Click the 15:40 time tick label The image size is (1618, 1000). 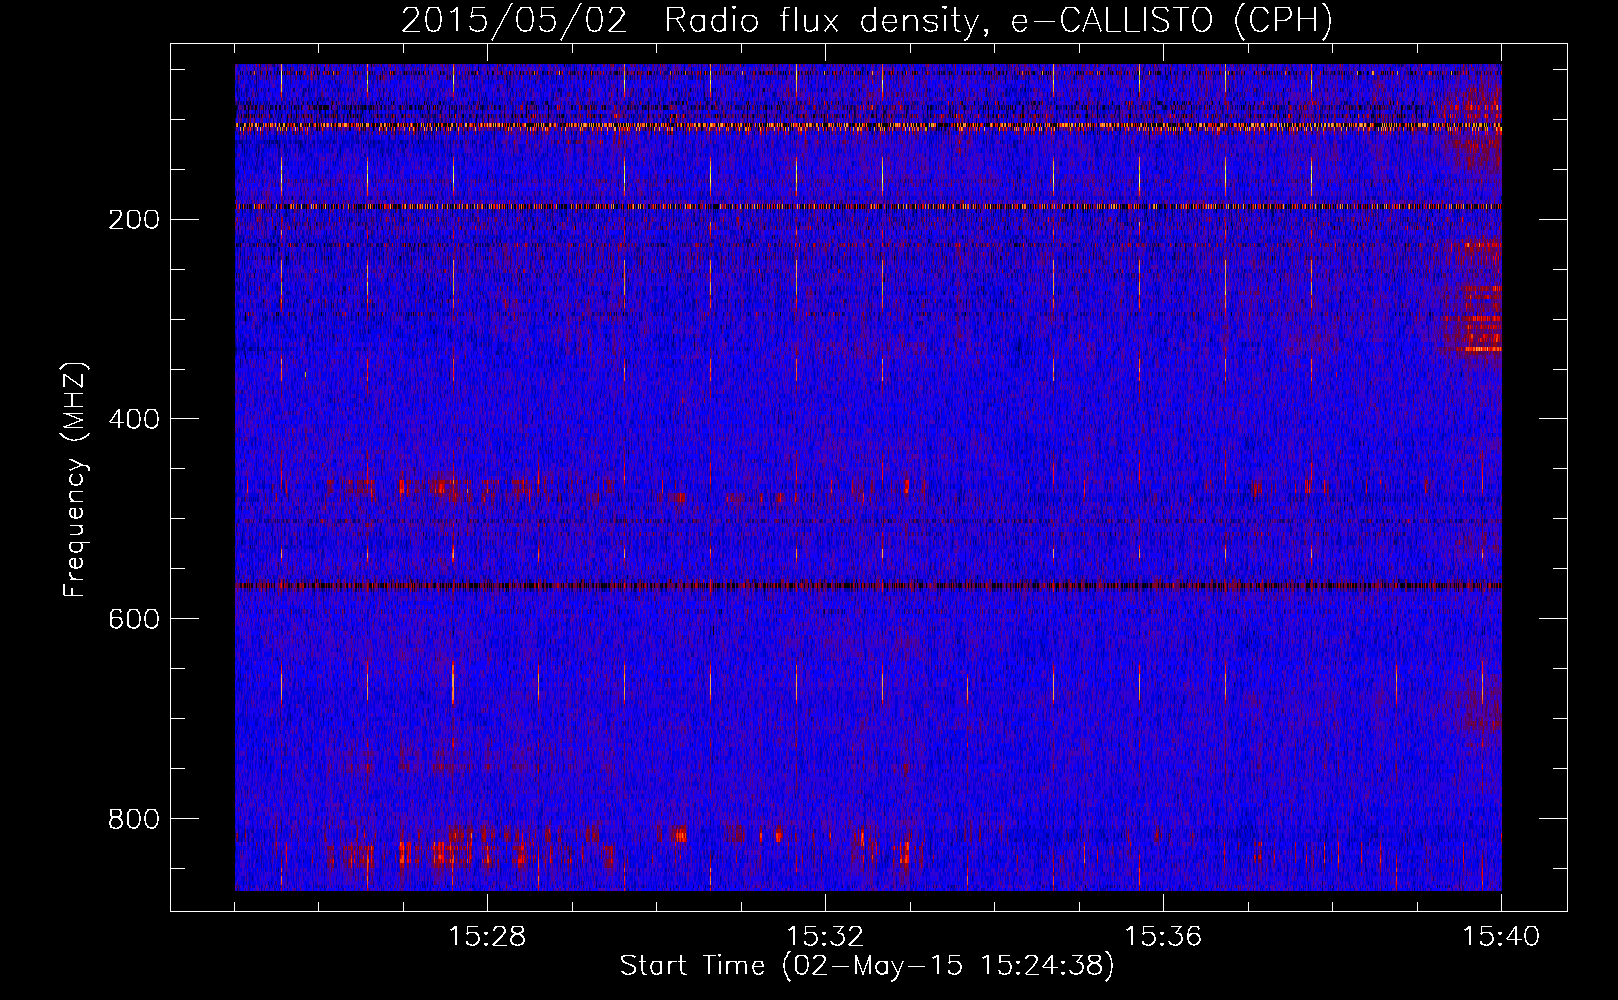pyautogui.click(x=1501, y=937)
